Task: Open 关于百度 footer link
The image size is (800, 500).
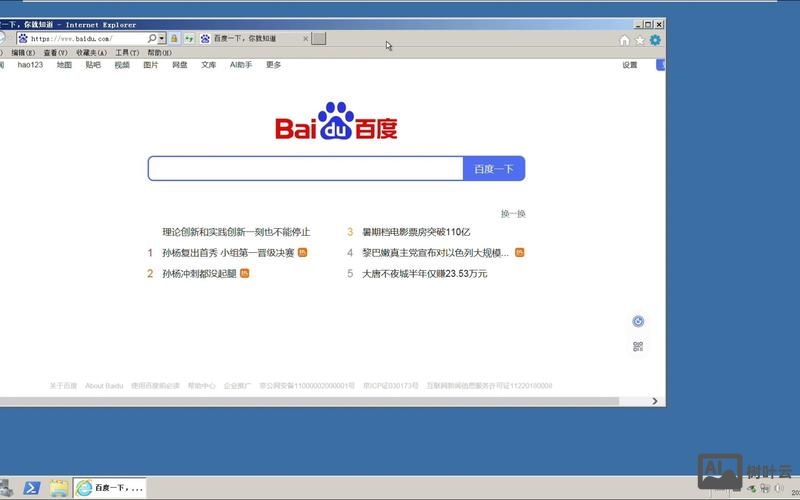Action: pos(63,386)
